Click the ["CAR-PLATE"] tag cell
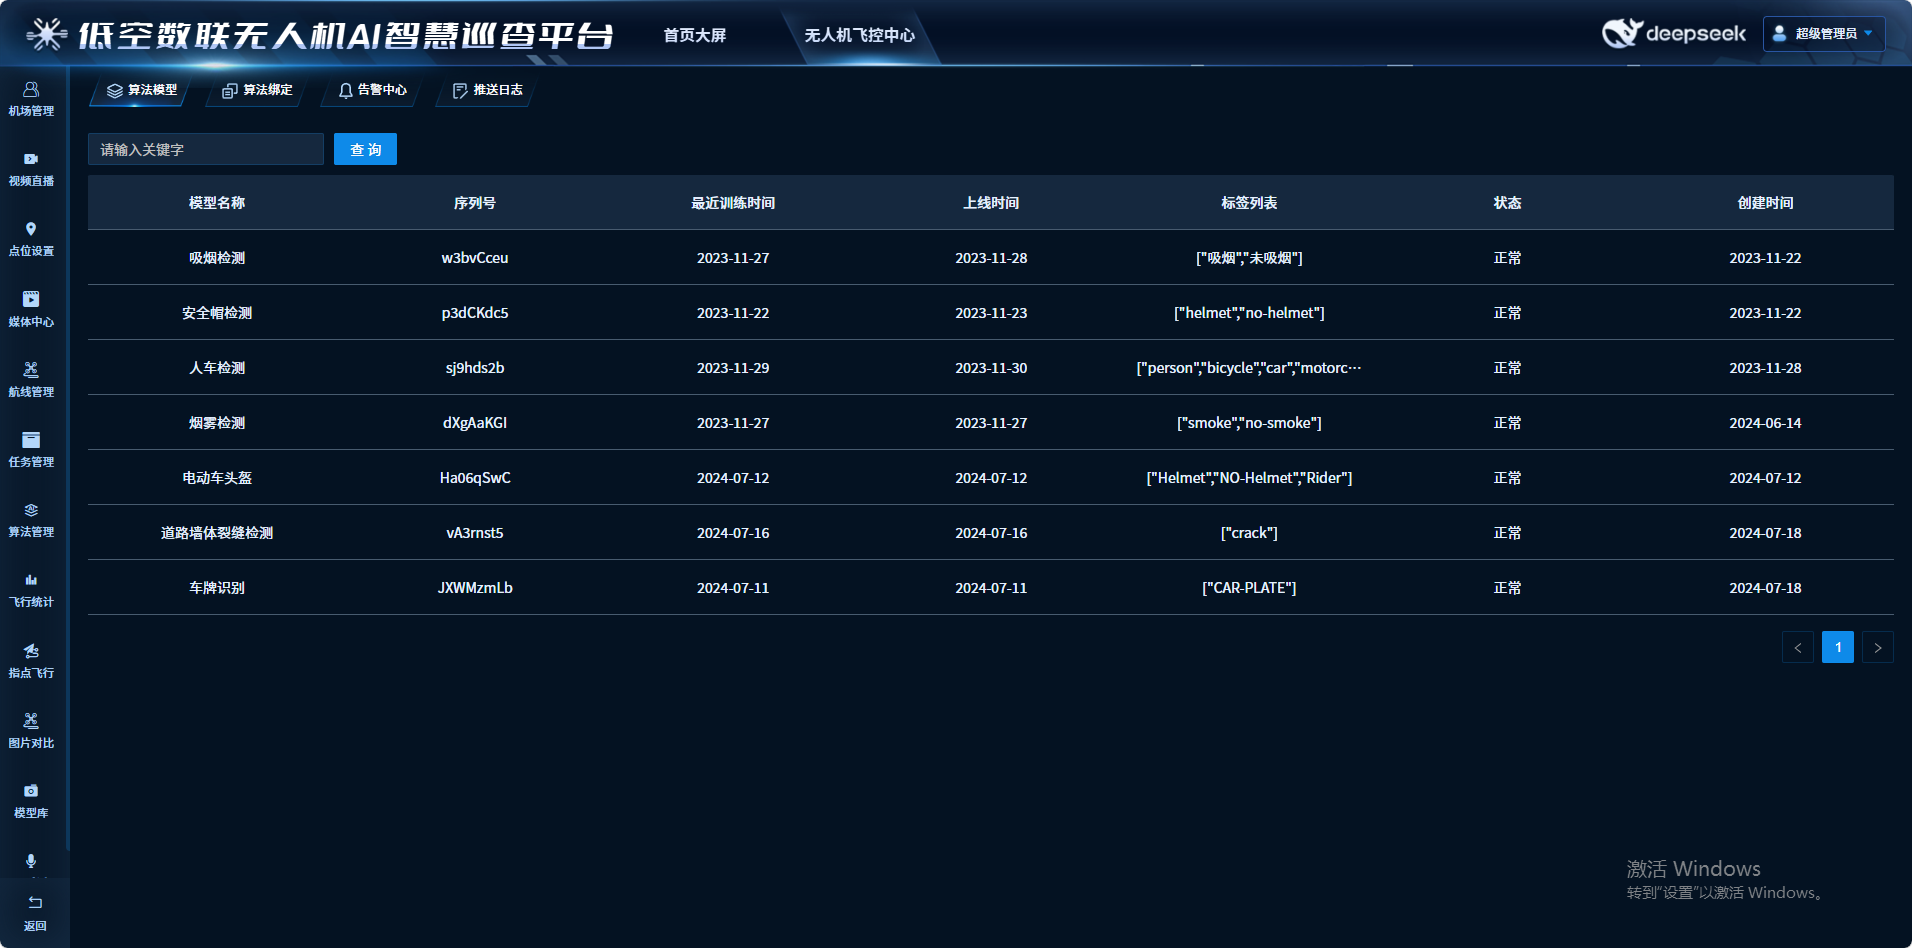Image resolution: width=1912 pixels, height=948 pixels. click(x=1249, y=588)
